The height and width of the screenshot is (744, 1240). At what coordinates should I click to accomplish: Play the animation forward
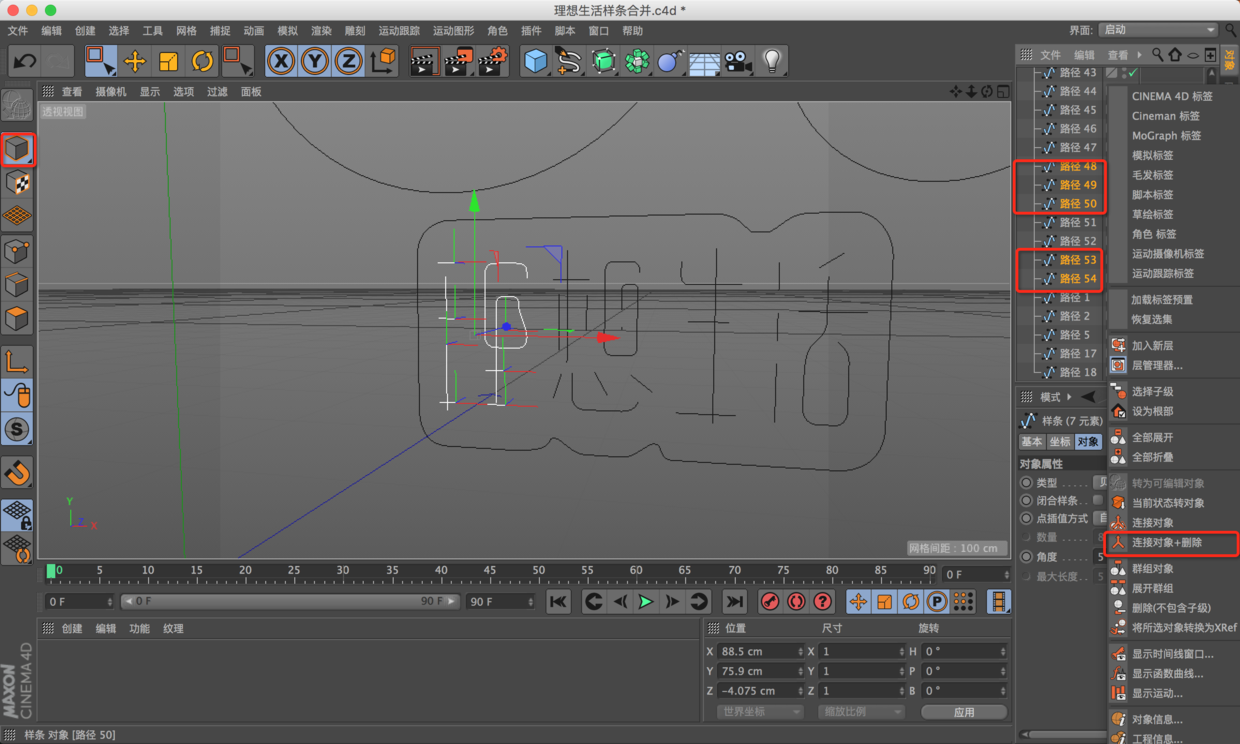click(646, 601)
